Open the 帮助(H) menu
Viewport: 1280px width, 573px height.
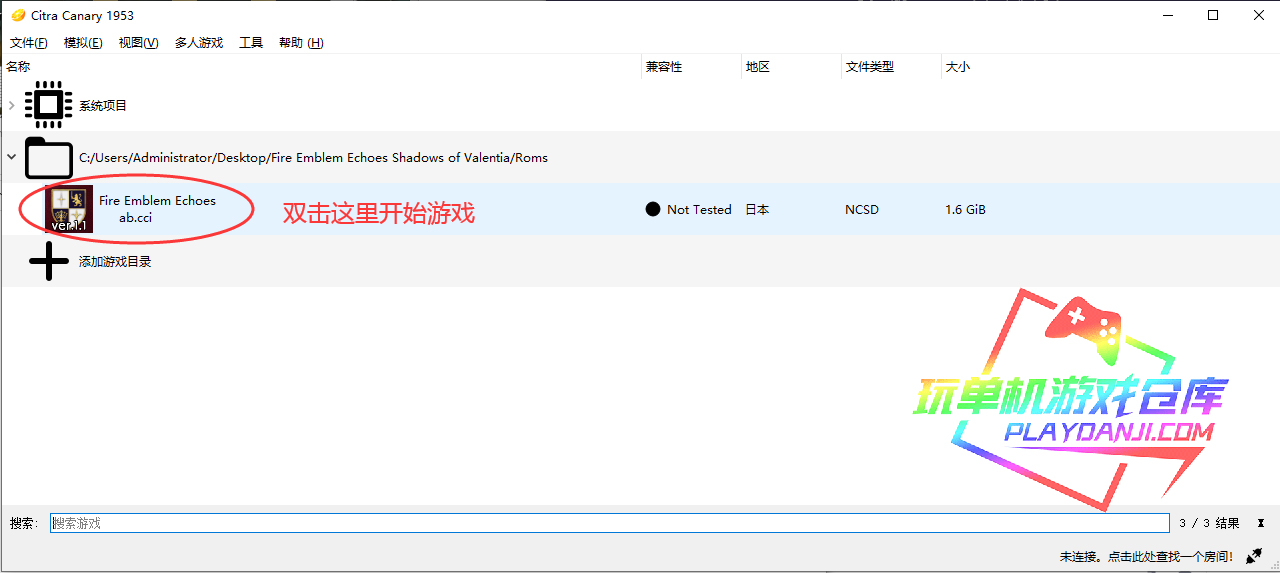point(300,43)
